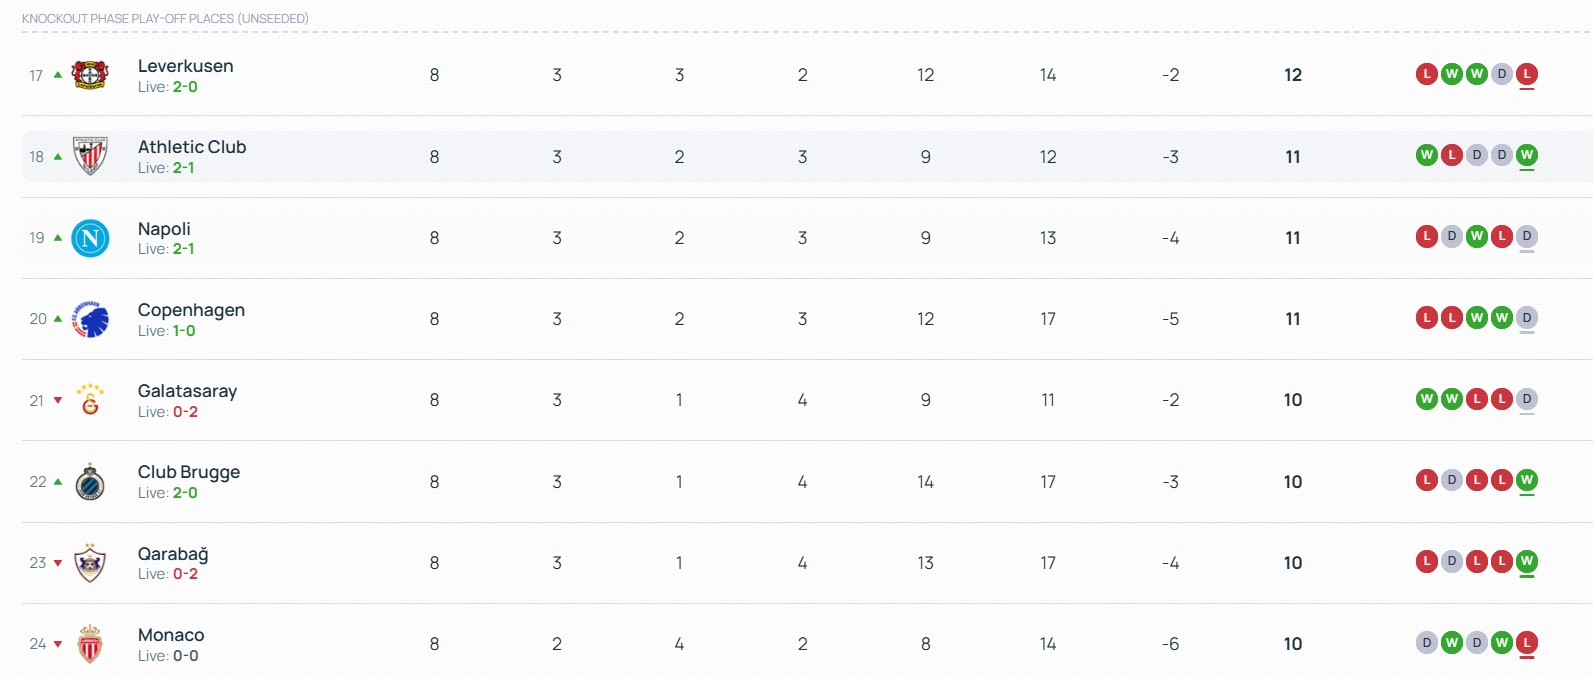1593x679 pixels.
Task: Click the Napoli club logo
Action: point(90,238)
